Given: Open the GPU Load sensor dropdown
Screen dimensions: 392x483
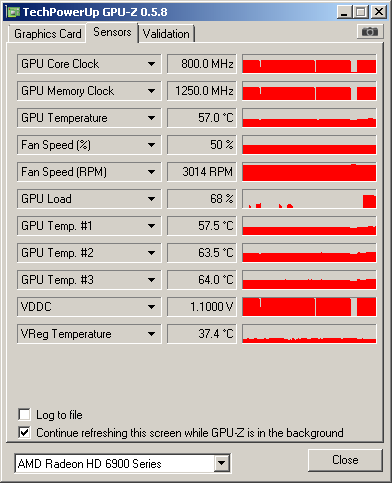Looking at the screenshot, I should (151, 199).
